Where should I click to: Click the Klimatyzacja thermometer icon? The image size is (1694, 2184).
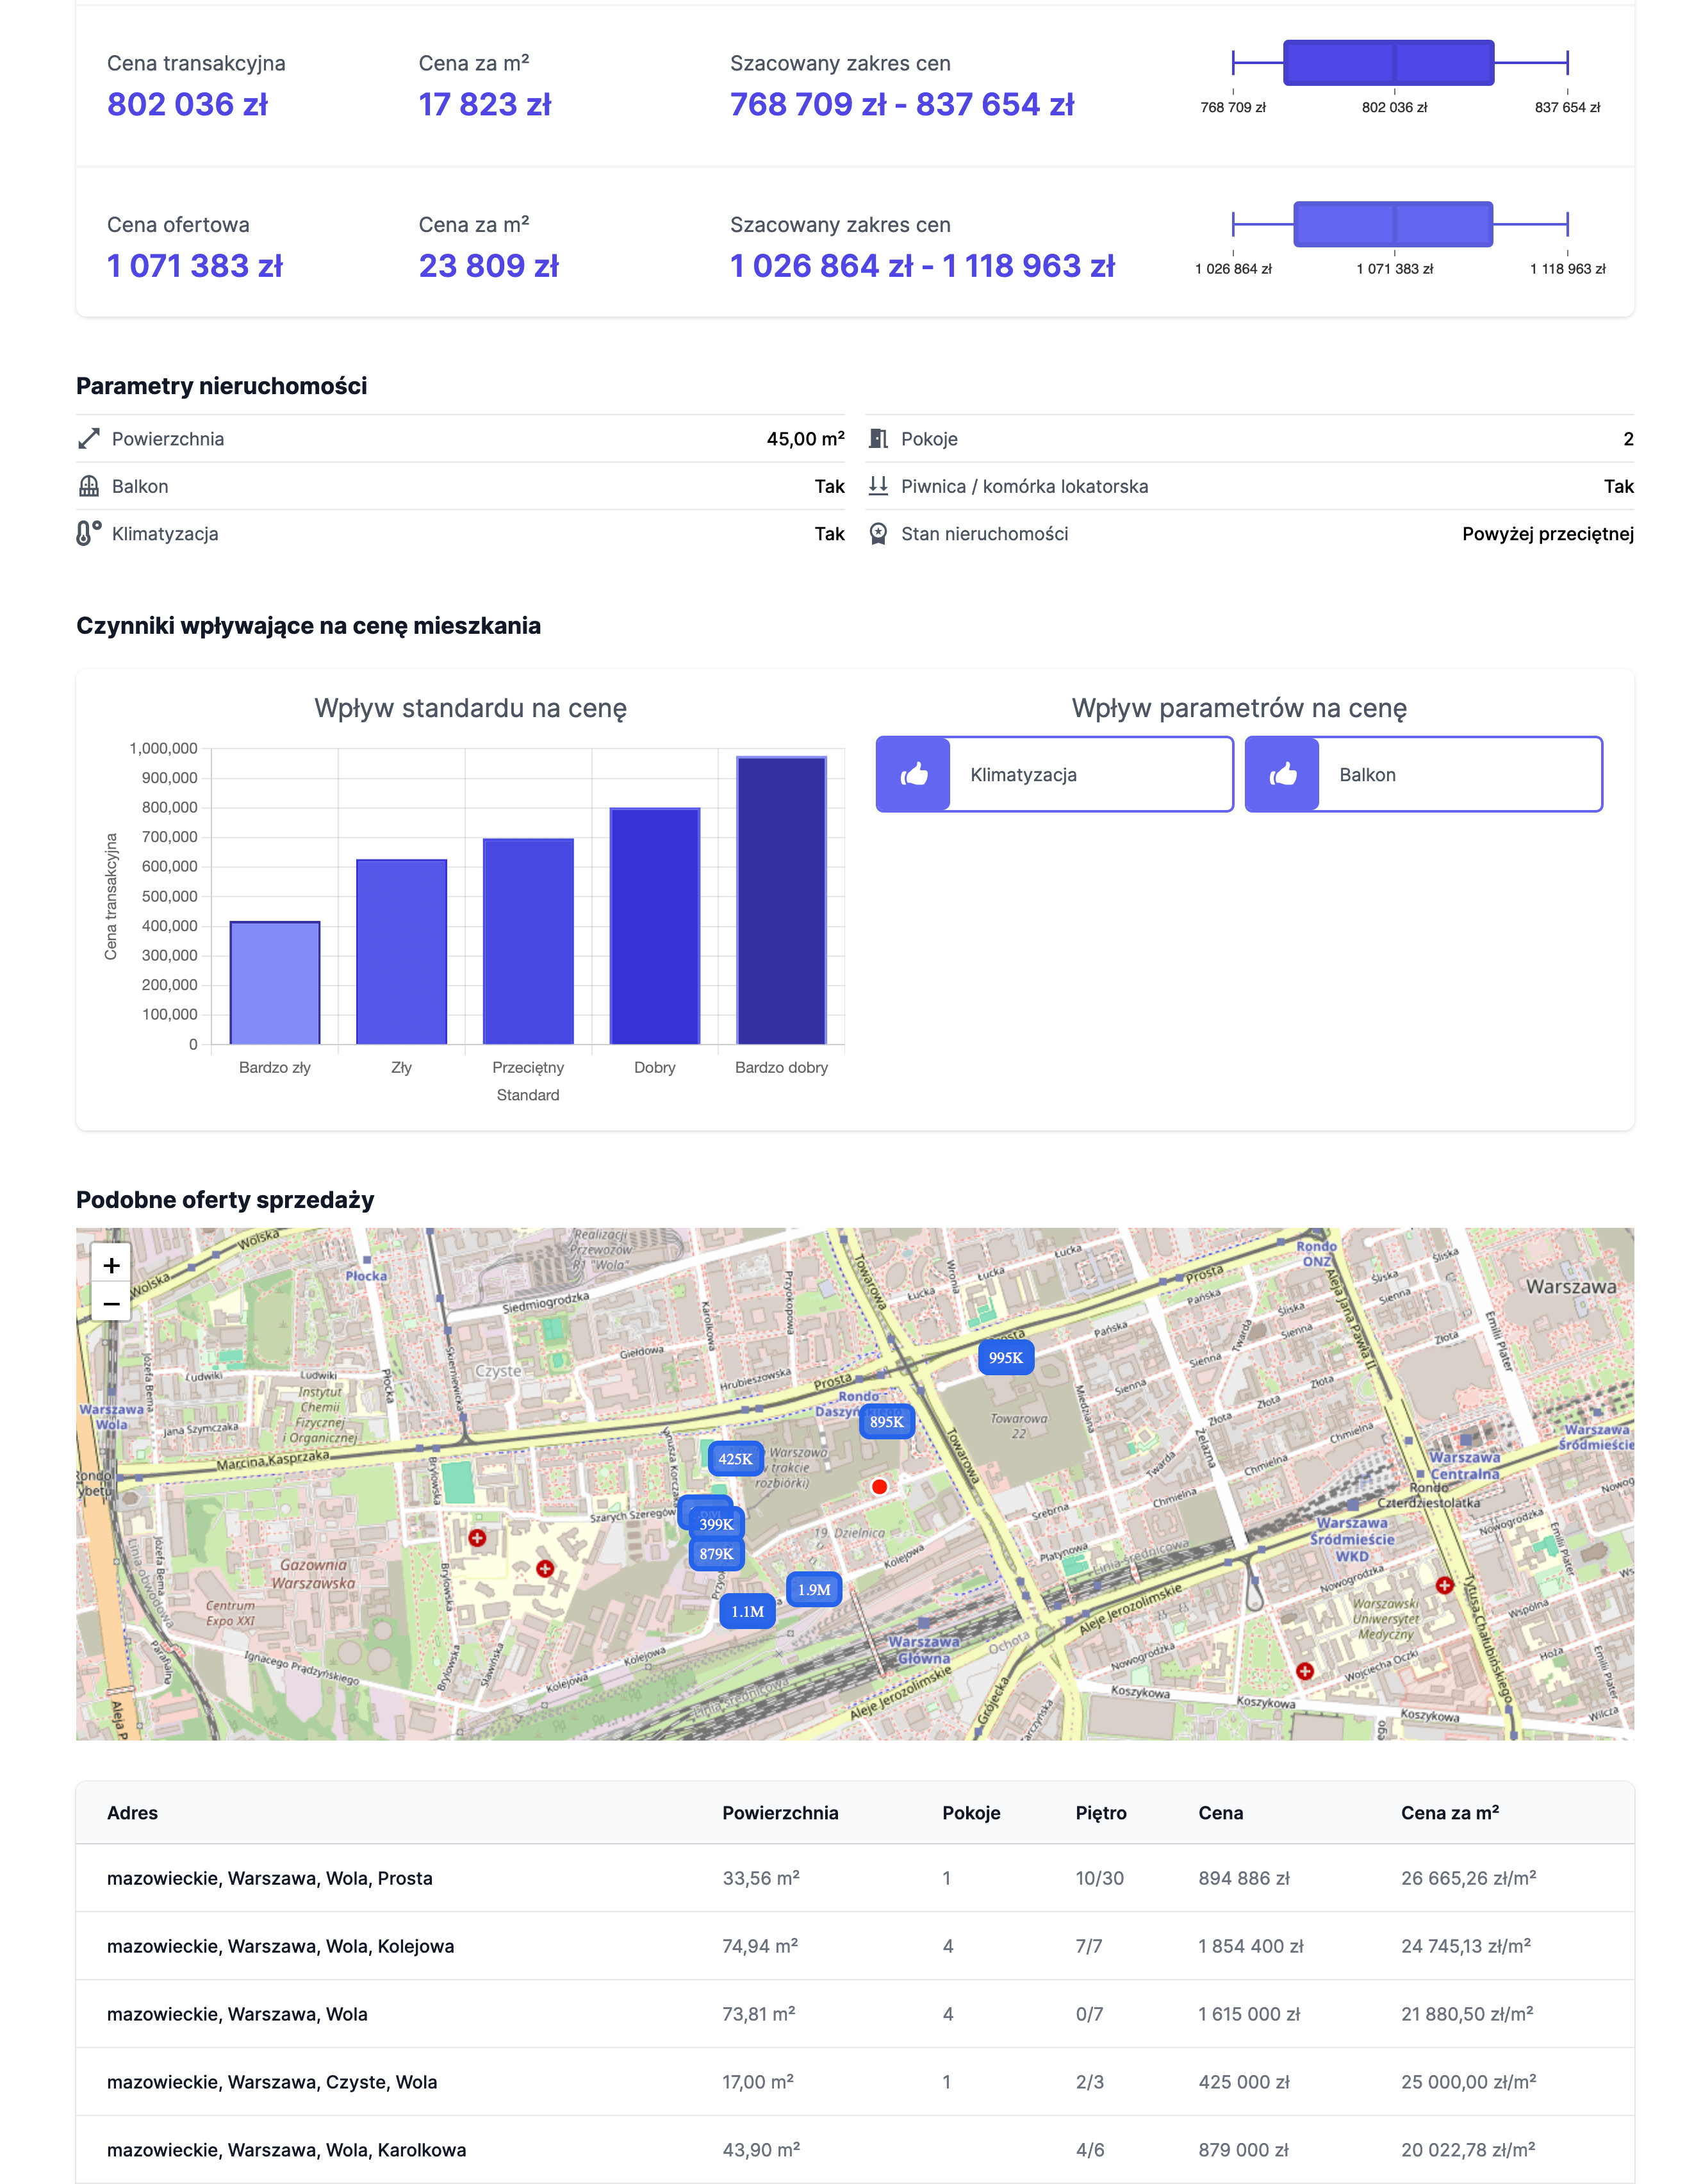point(89,534)
